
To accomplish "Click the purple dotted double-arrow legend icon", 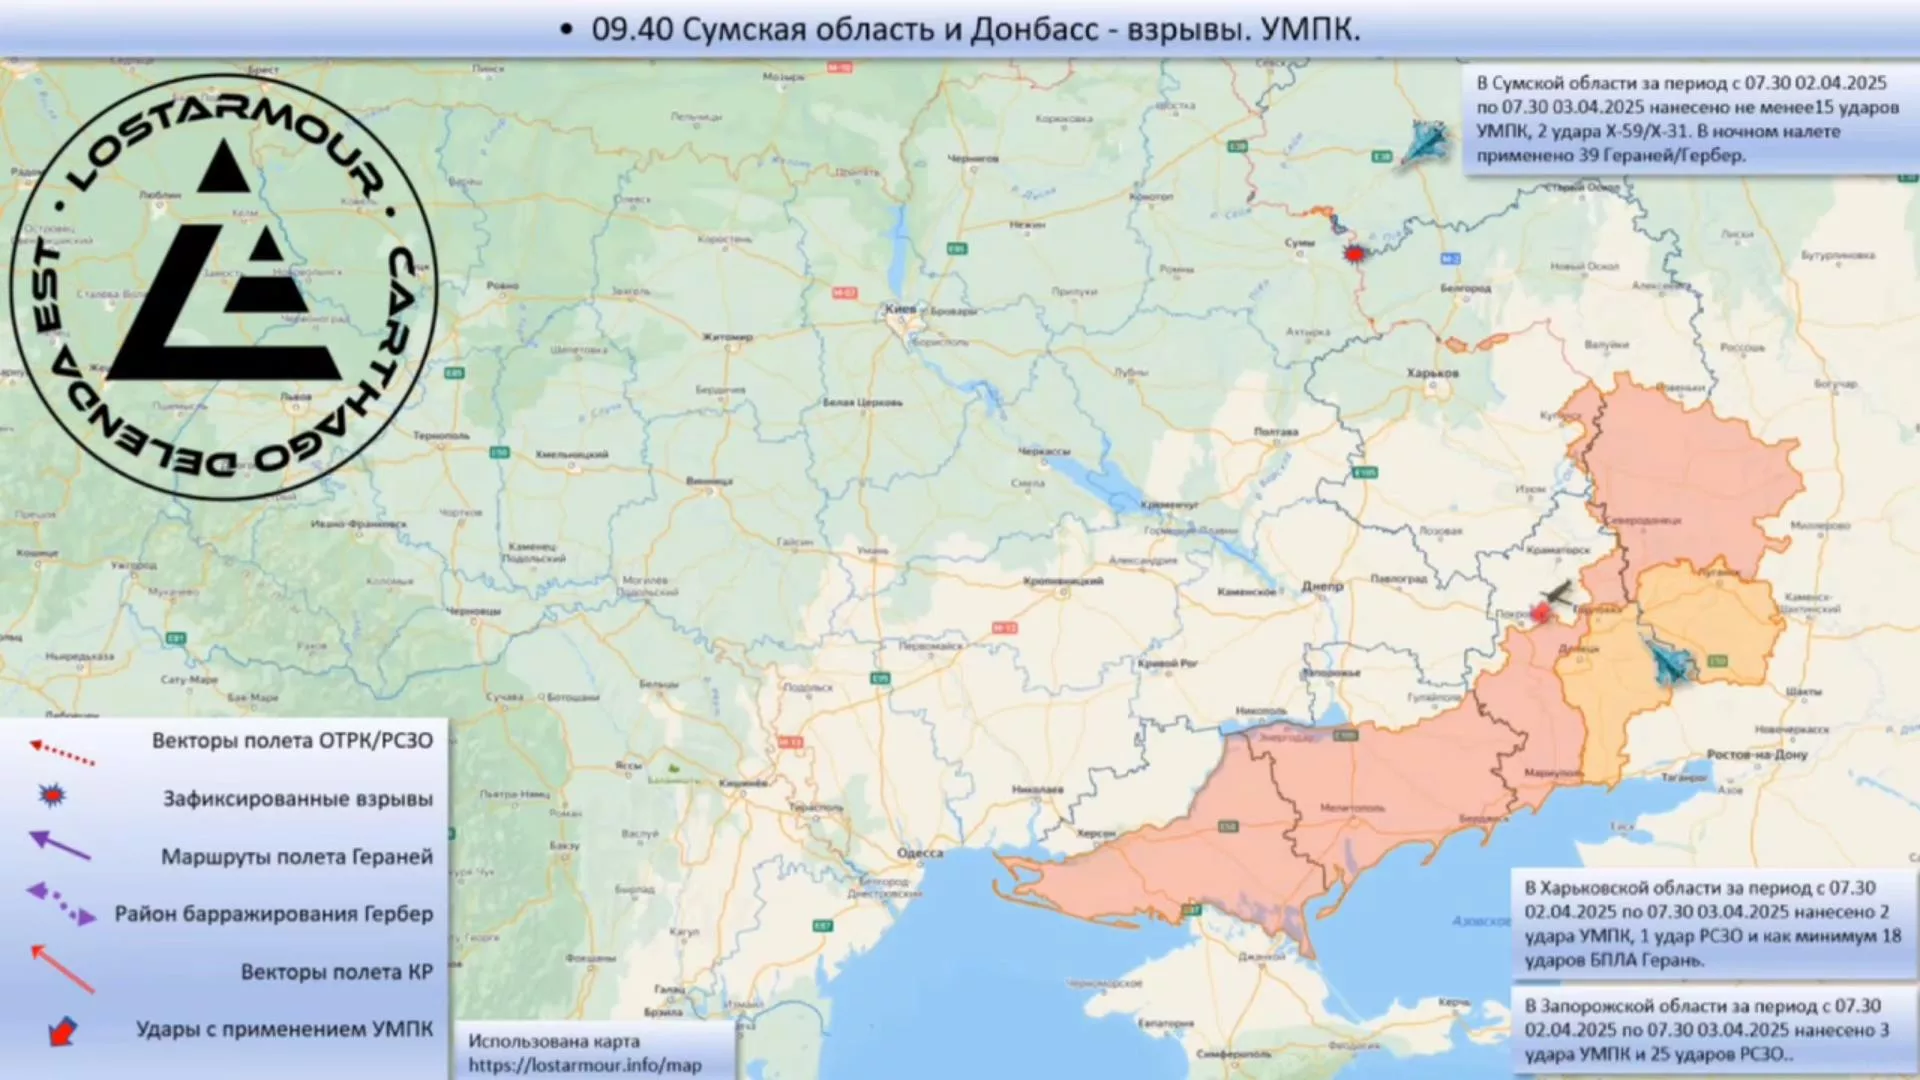I will coord(62,903).
